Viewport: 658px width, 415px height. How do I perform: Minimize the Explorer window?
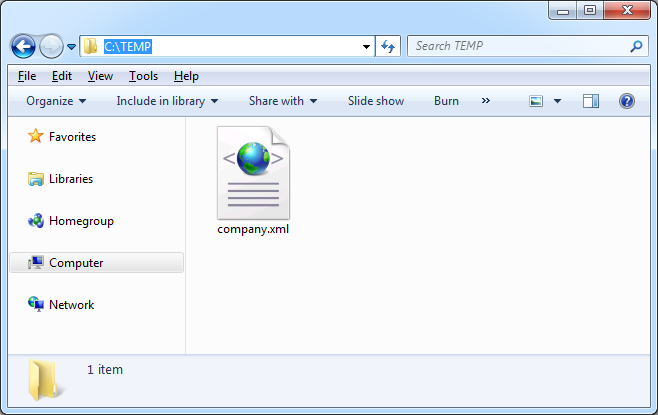click(x=563, y=10)
